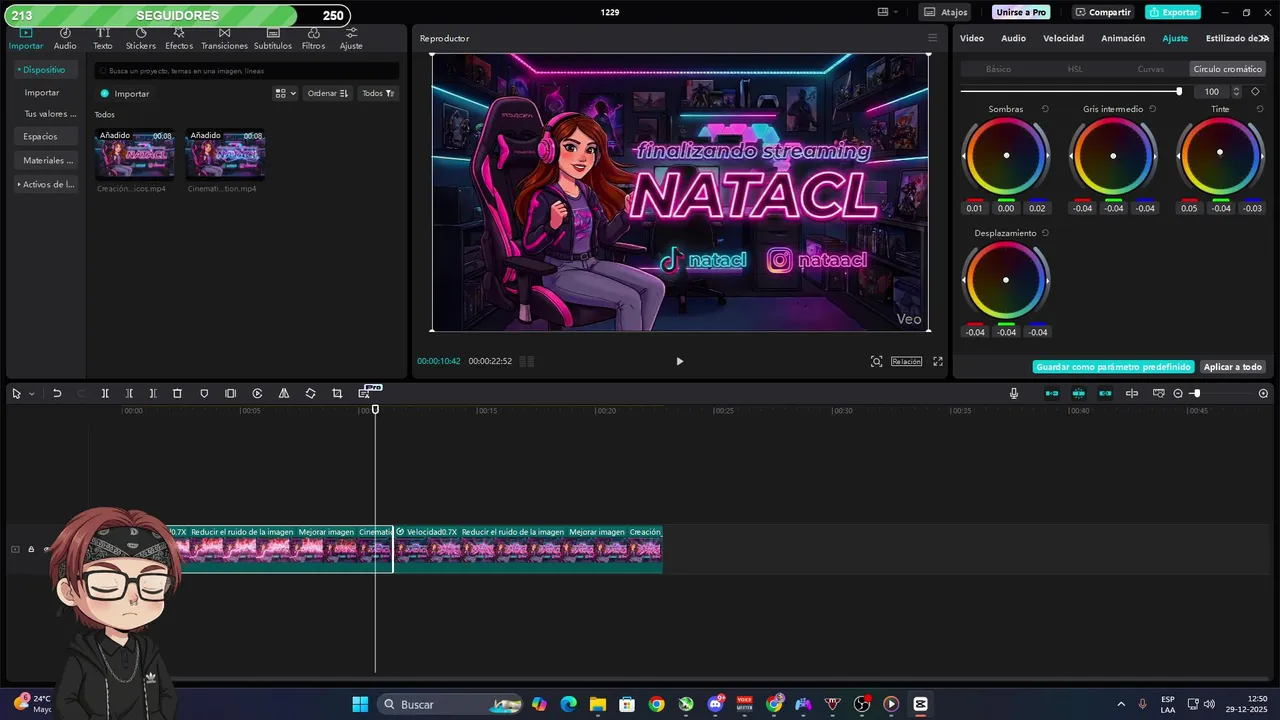Image resolution: width=1280 pixels, height=720 pixels.
Task: Open the fullscreen preview icon
Action: pyautogui.click(x=938, y=361)
